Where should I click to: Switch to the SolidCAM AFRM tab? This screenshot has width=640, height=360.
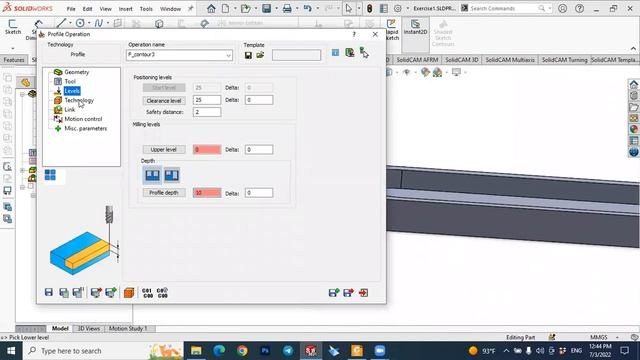click(417, 60)
